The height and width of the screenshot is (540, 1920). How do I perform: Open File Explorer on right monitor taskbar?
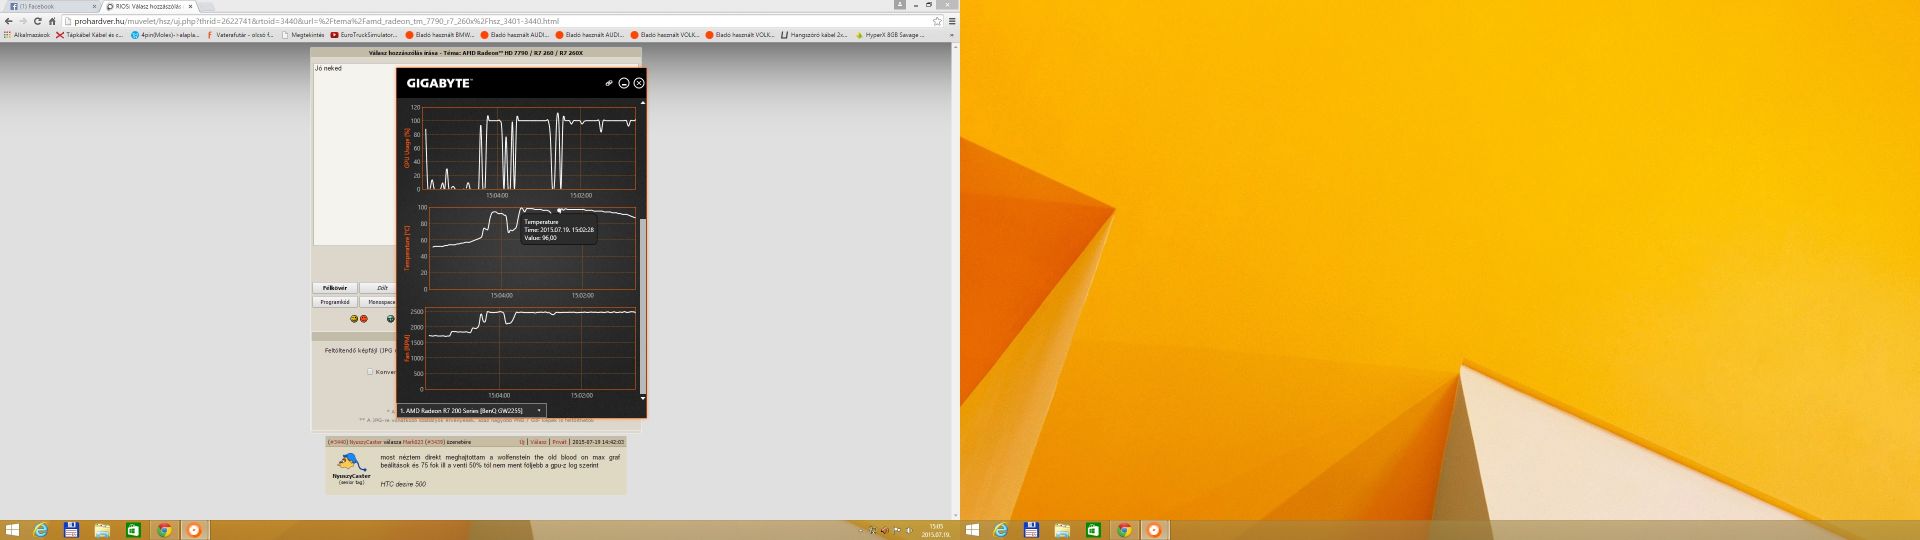1062,530
